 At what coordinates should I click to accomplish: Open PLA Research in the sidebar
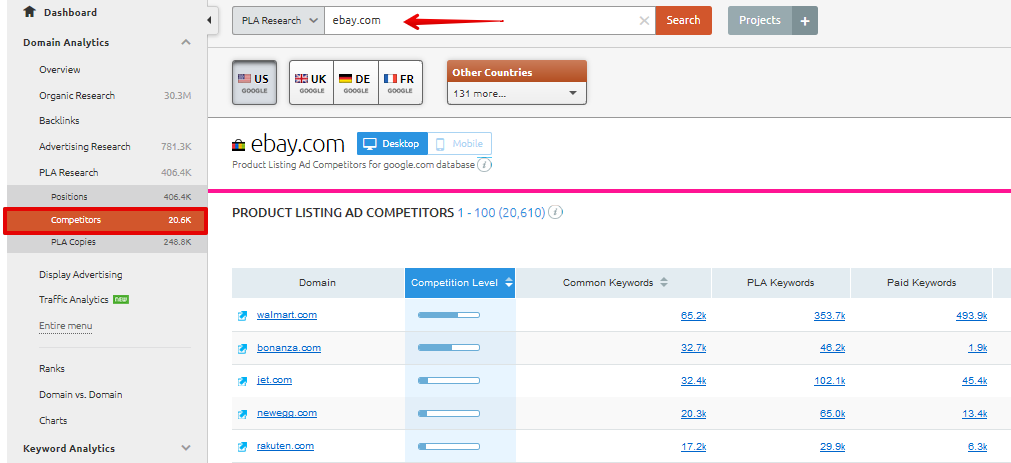pos(68,172)
